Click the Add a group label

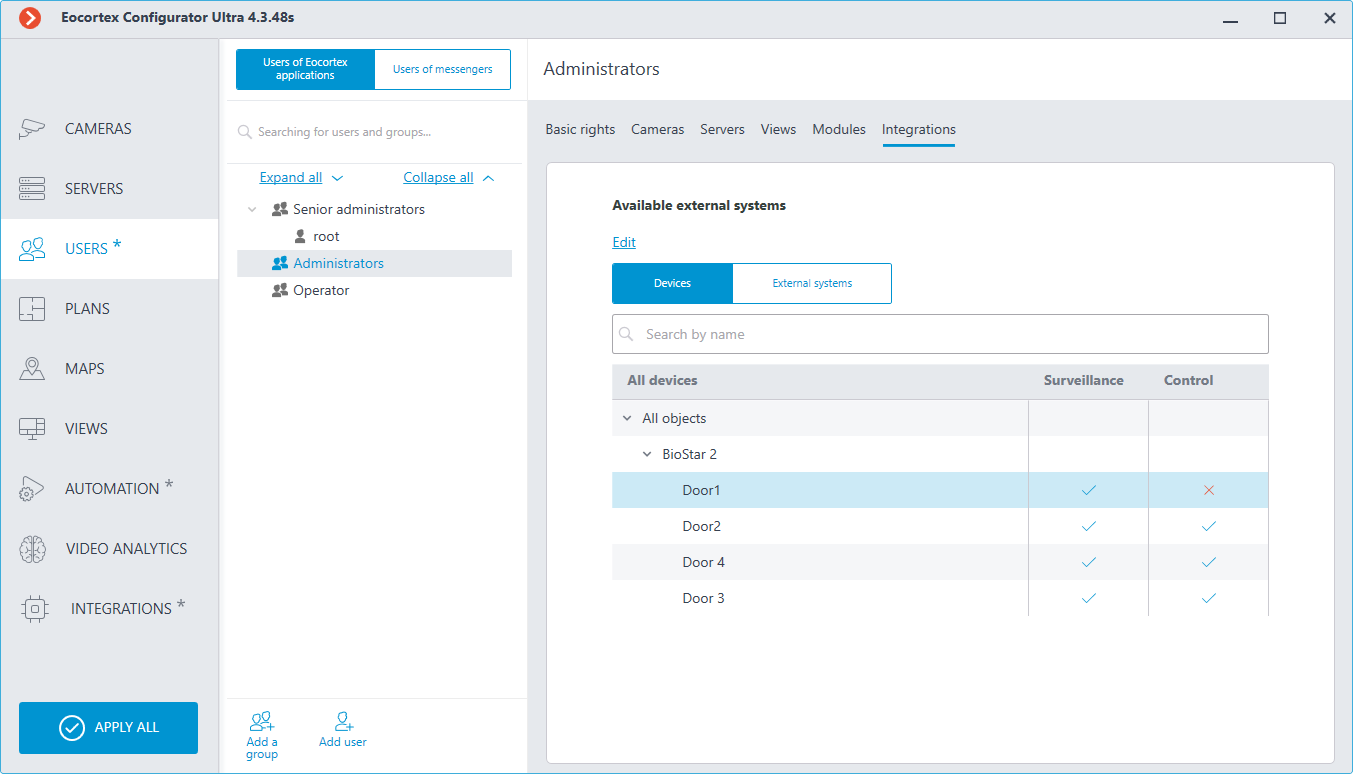tap(262, 748)
